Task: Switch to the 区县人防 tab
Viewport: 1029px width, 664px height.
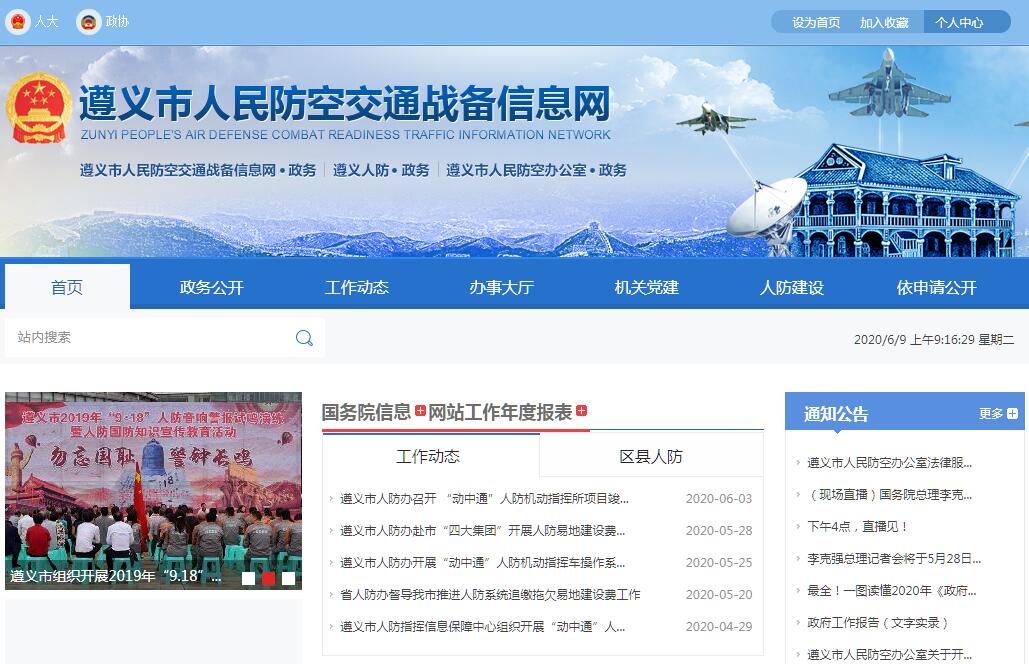Action: (x=651, y=457)
